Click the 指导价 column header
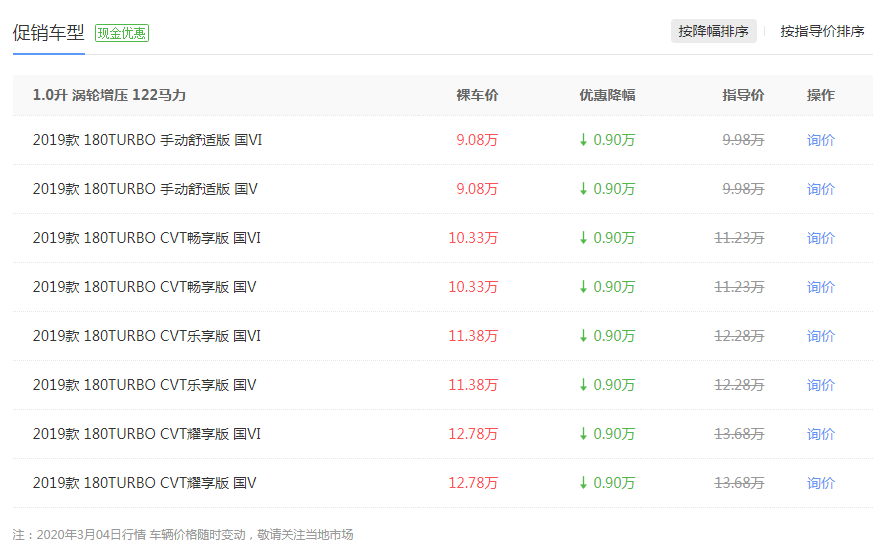The image size is (881, 556). (743, 95)
